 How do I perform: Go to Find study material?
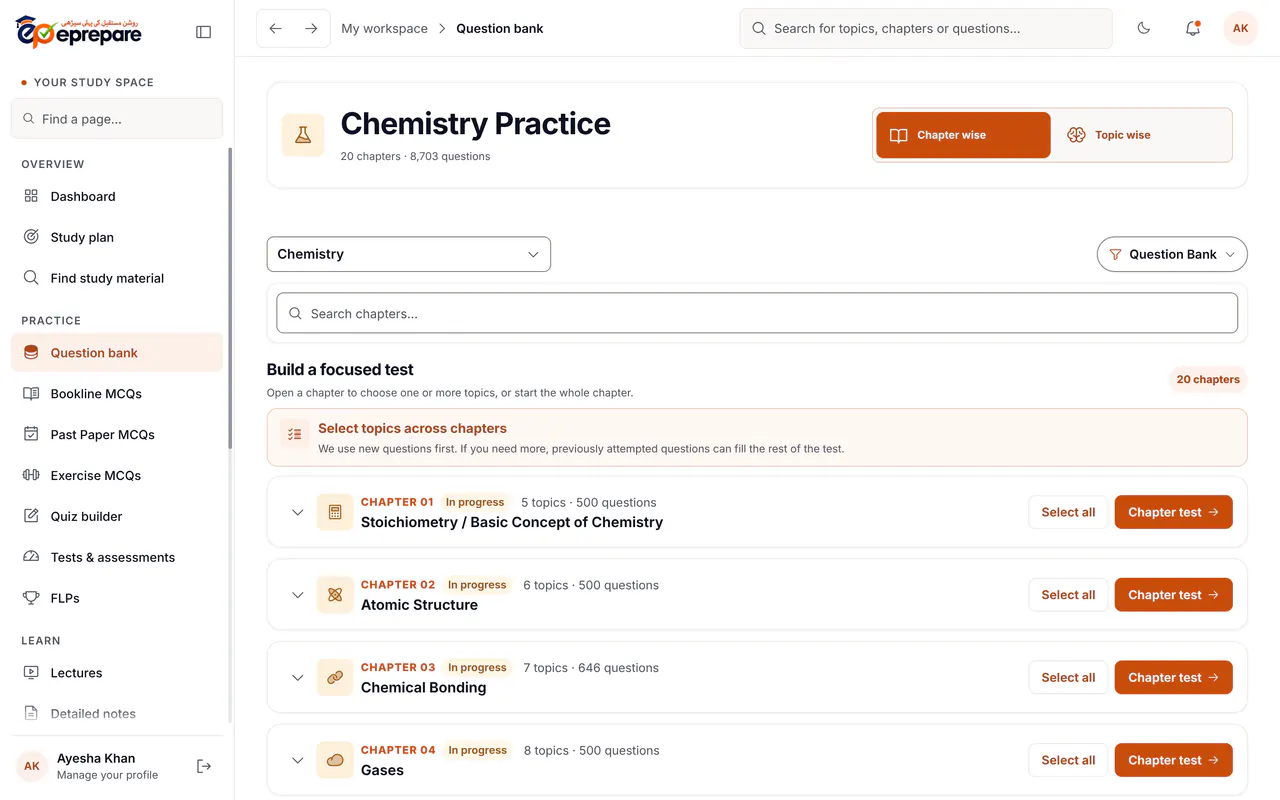pos(117,278)
